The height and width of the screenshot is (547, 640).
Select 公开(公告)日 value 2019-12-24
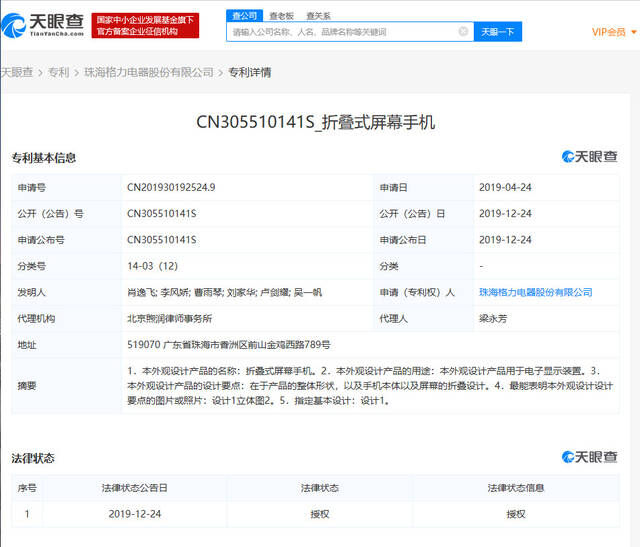coord(505,213)
